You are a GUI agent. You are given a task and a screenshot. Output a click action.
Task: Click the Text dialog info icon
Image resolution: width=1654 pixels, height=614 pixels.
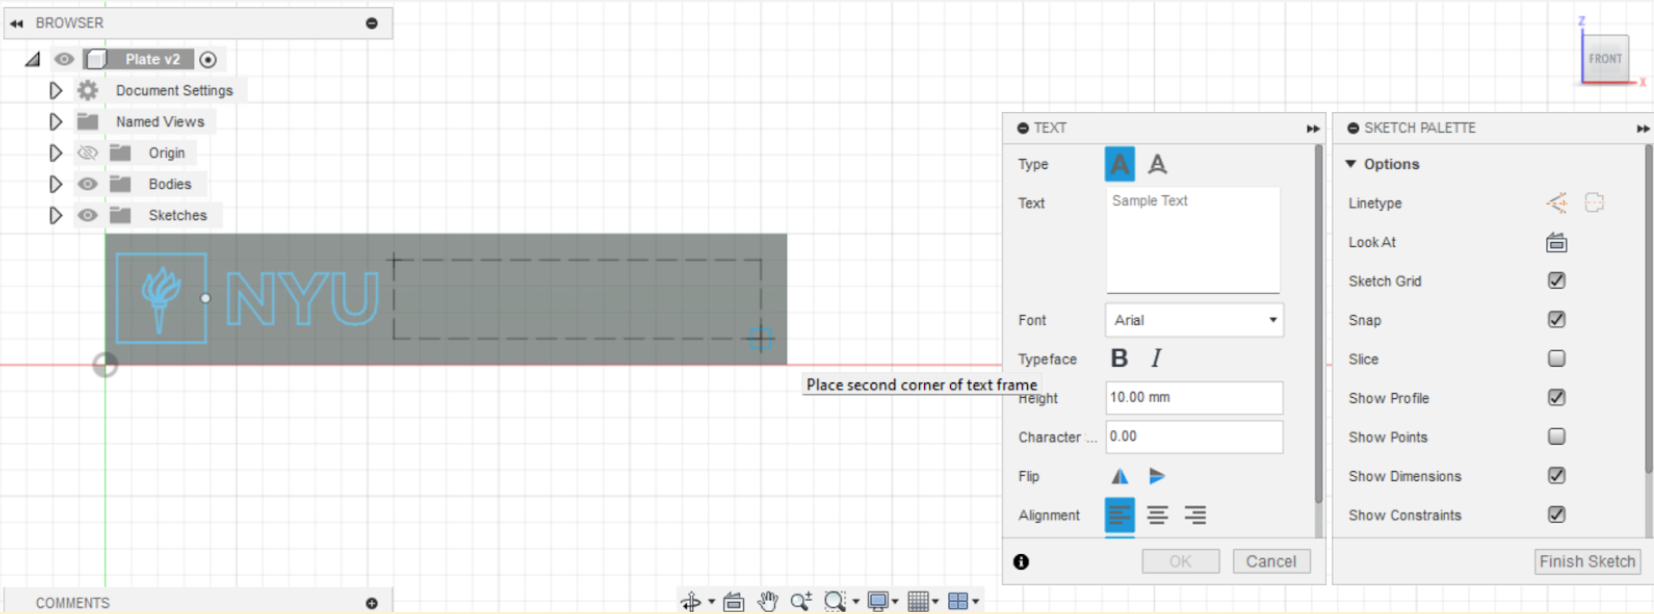[1021, 562]
